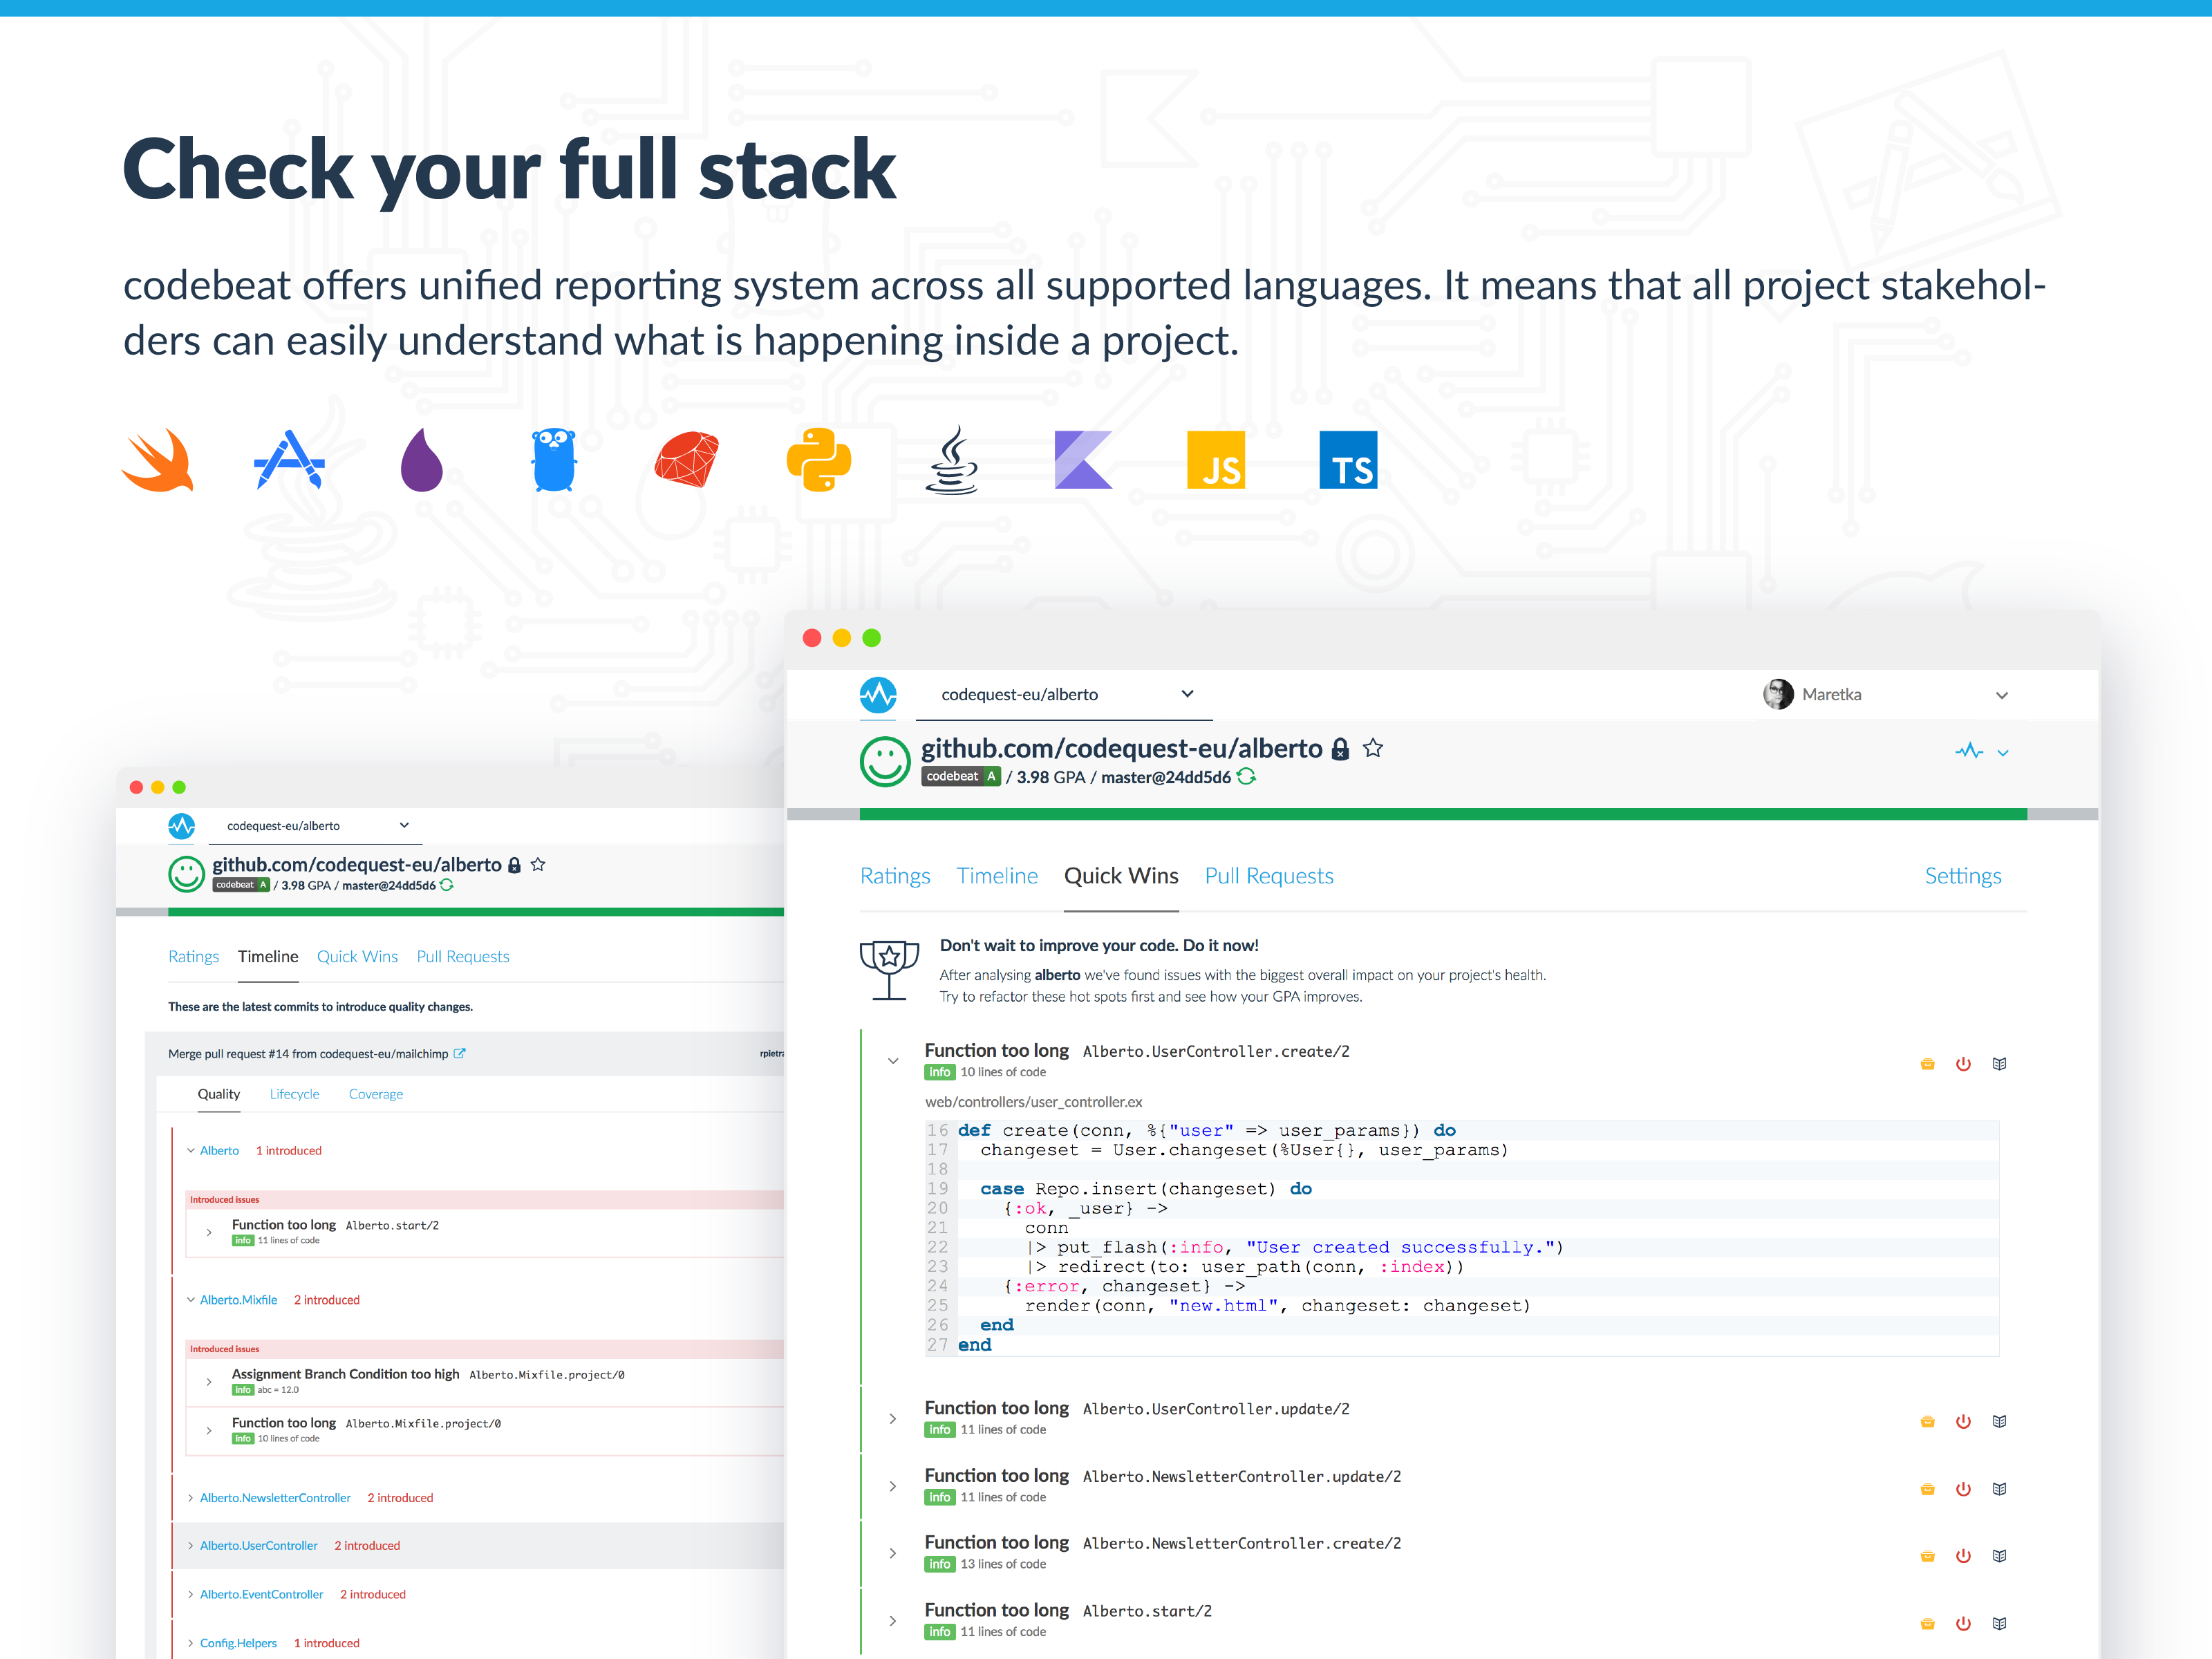Open book icon for NewsletterController.update/2
Viewport: 2212px width, 1659px height.
(x=1999, y=1489)
